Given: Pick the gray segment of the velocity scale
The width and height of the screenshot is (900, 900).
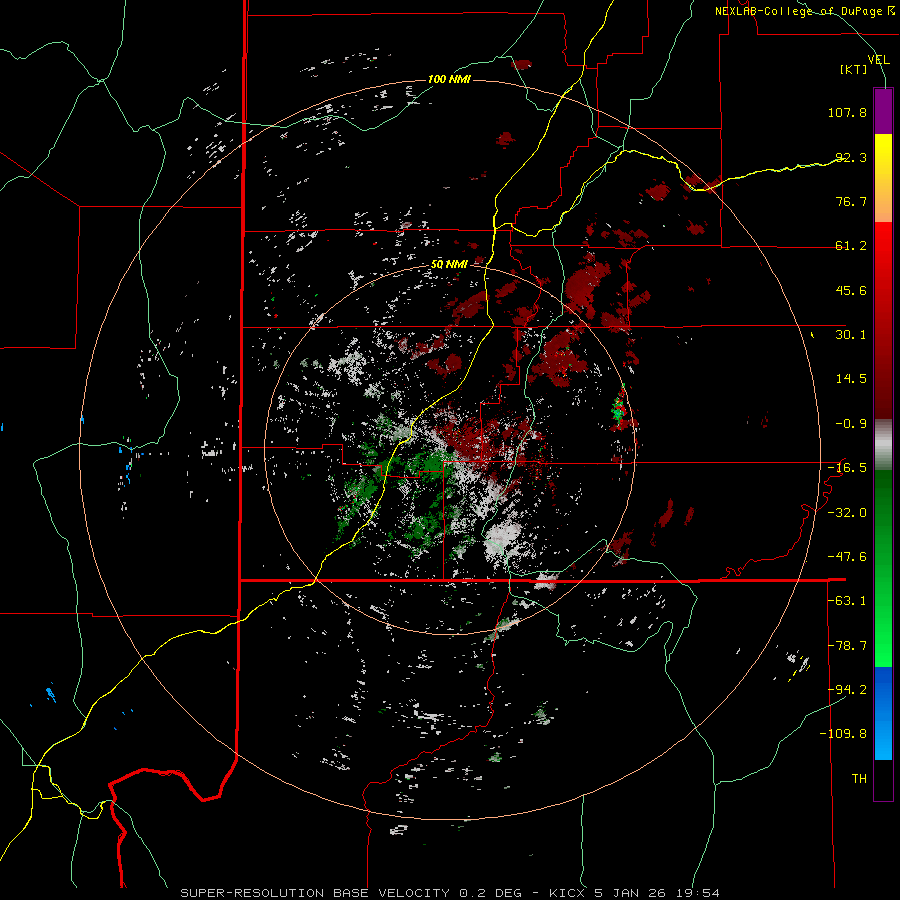Looking at the screenshot, I should [883, 444].
